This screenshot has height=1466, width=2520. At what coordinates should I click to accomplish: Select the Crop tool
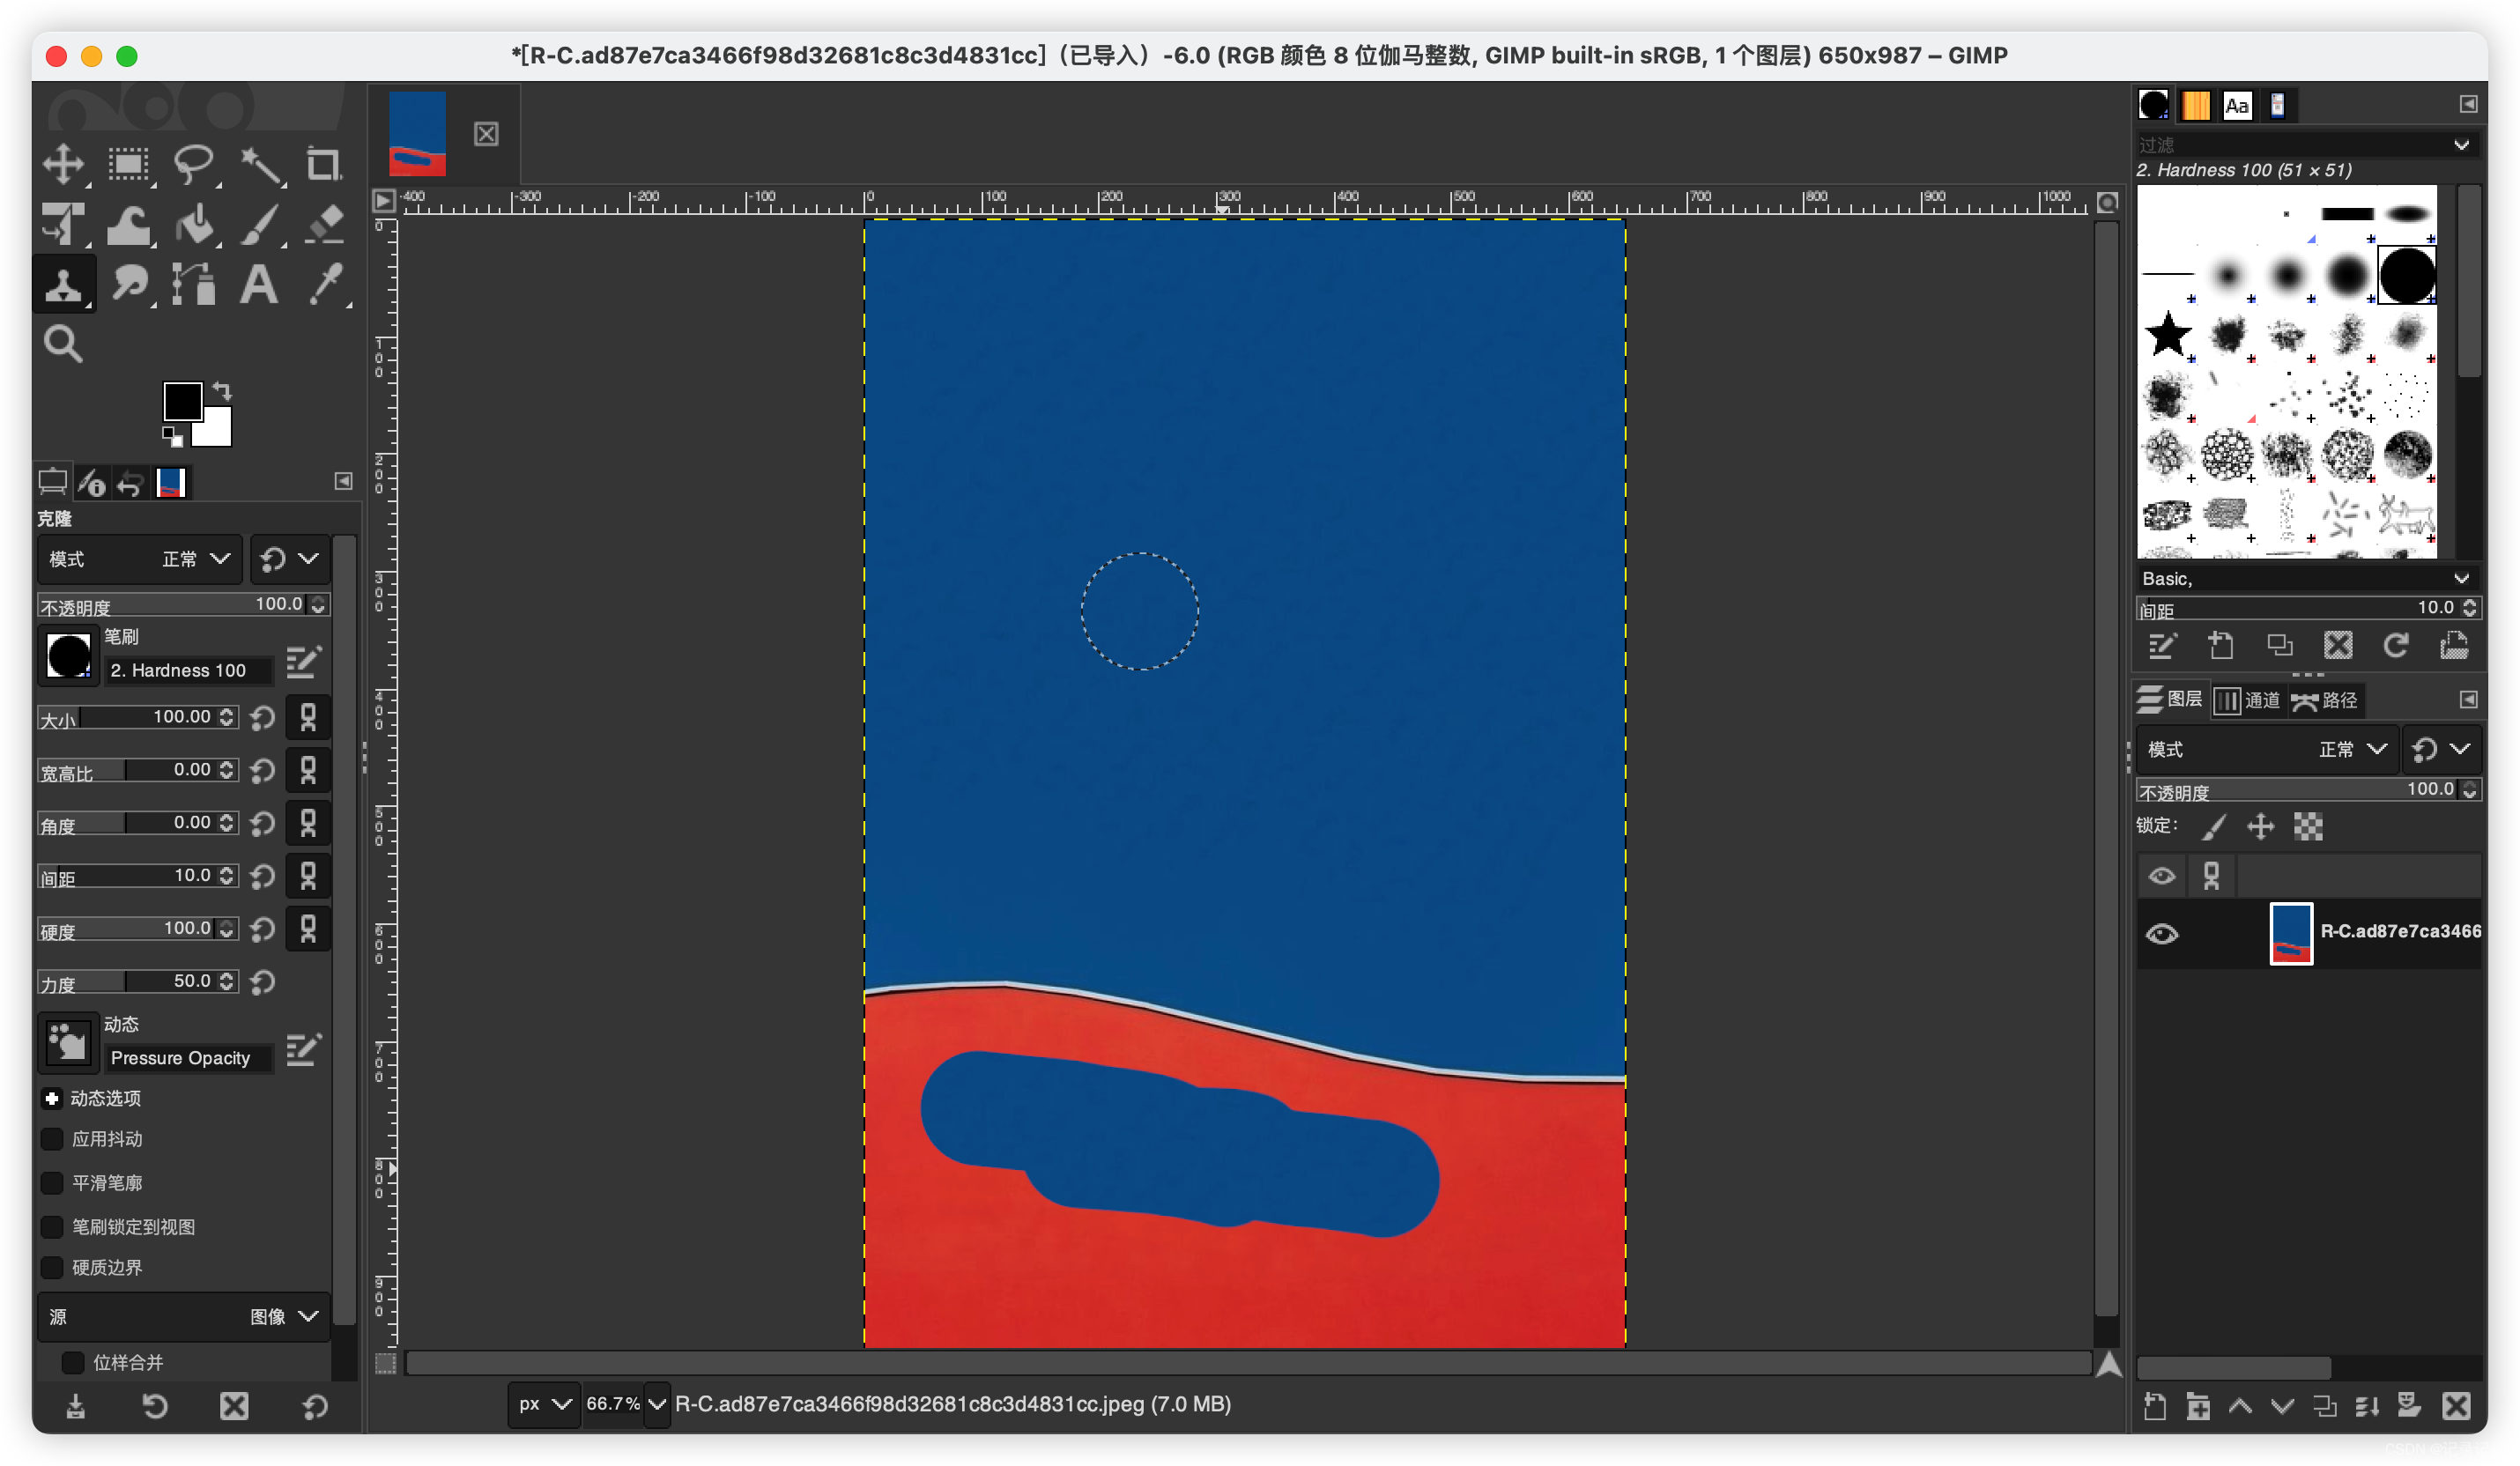coord(323,164)
